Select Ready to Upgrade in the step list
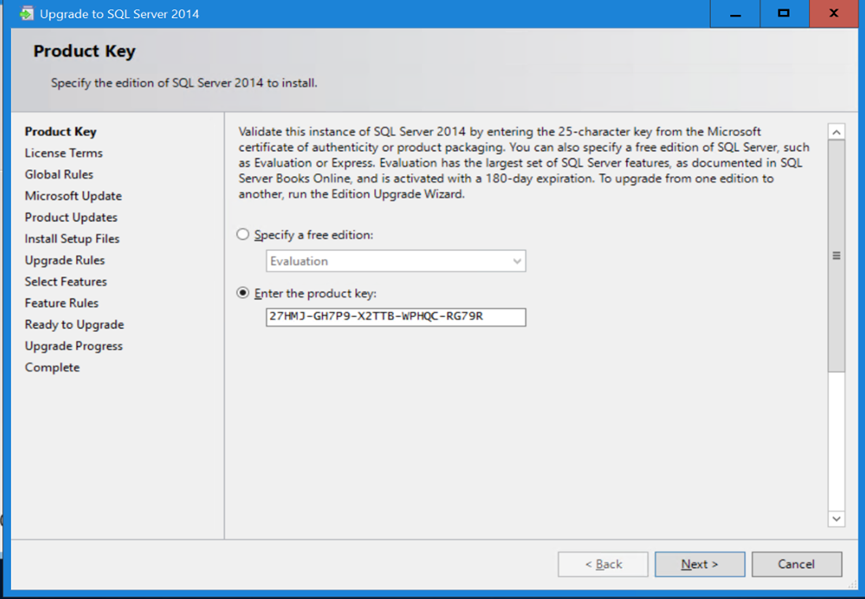This screenshot has width=865, height=599. [74, 325]
